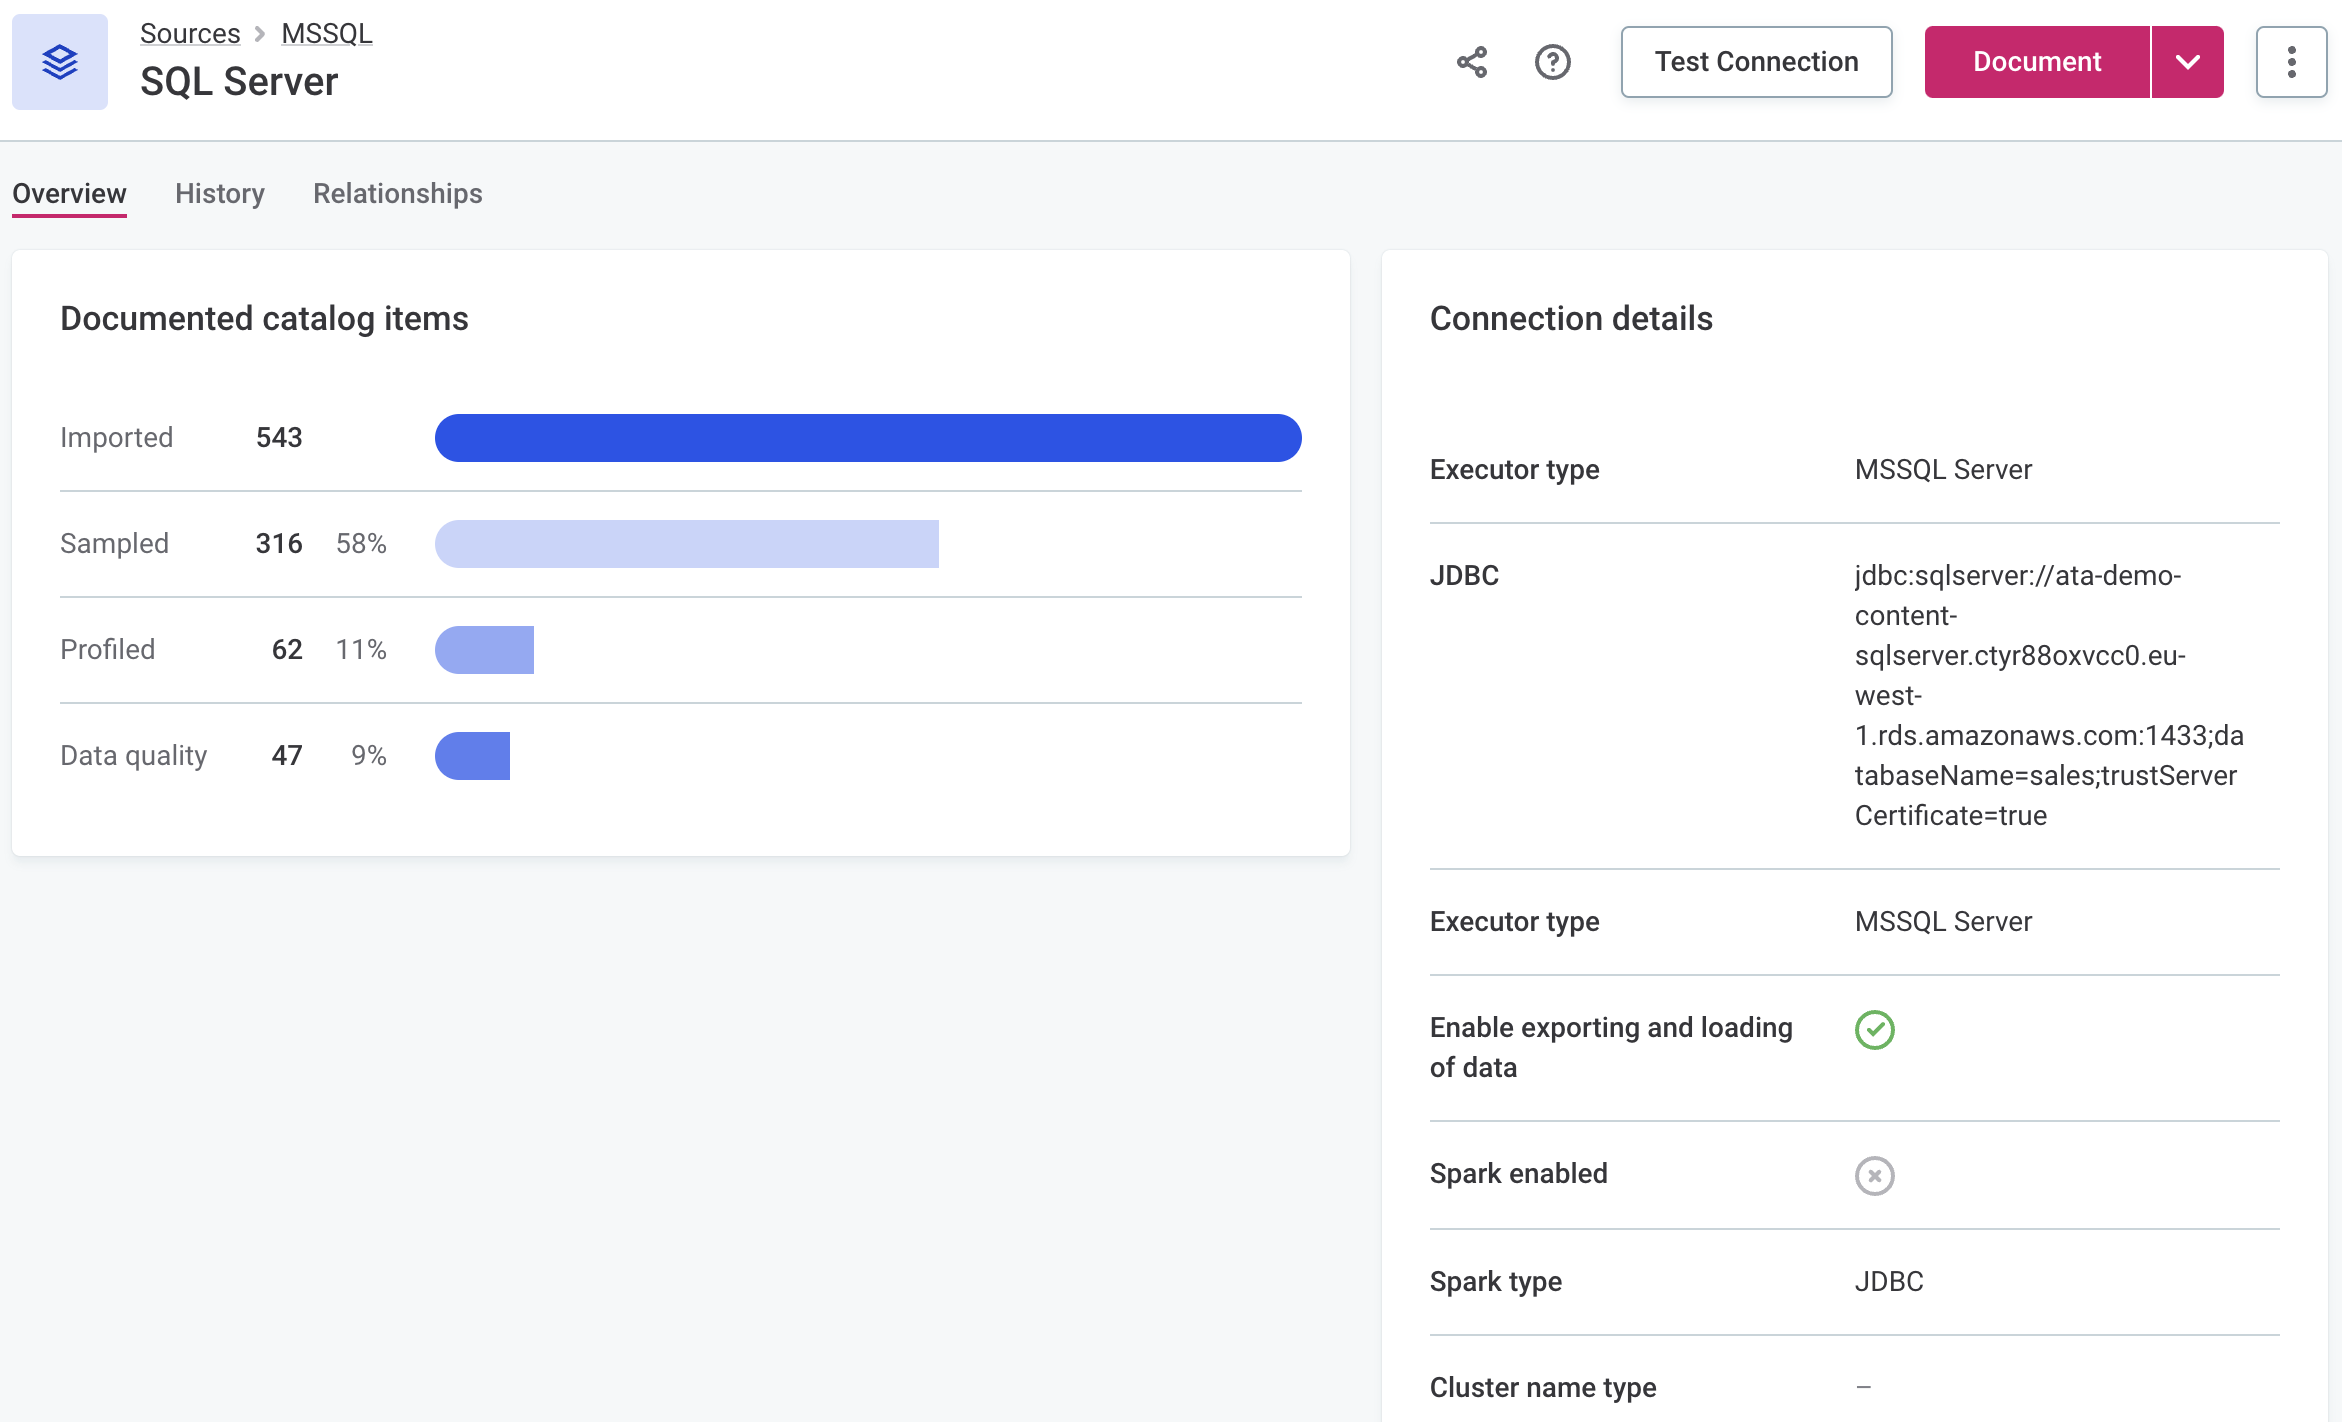
Task: Click the Test Connection button
Action: pos(1756,61)
